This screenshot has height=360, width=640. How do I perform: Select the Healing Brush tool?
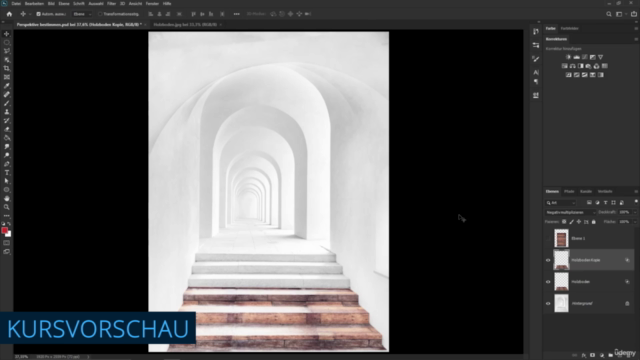[x=7, y=94]
